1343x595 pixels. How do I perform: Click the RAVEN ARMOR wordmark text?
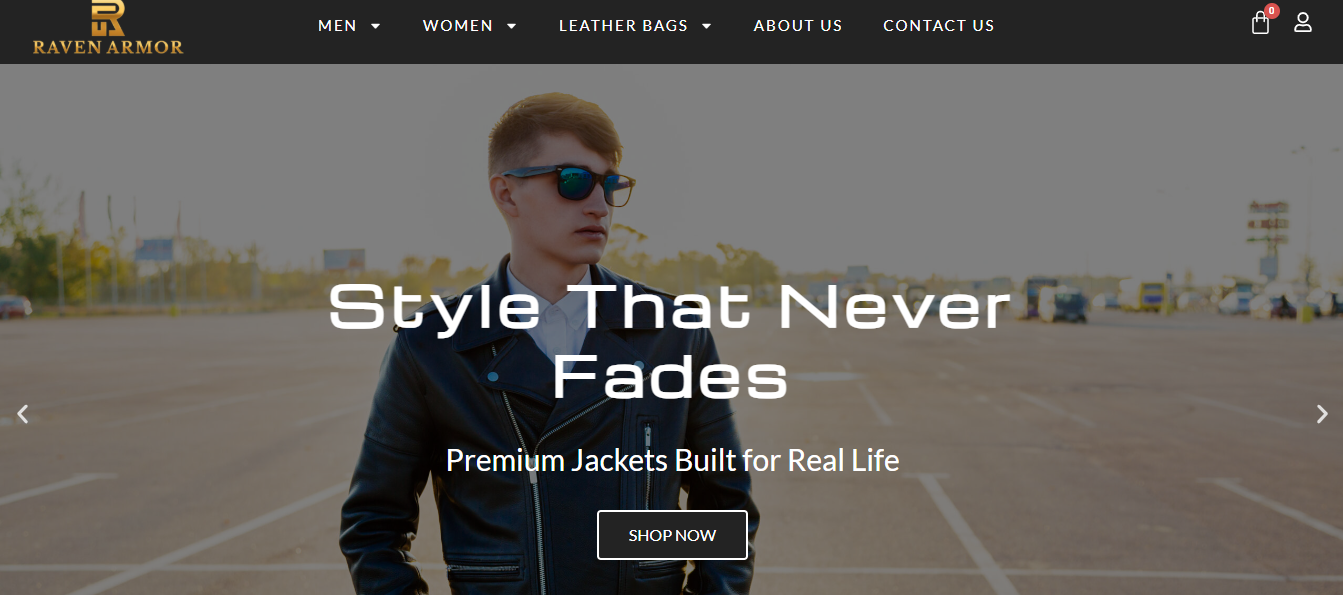[x=108, y=47]
